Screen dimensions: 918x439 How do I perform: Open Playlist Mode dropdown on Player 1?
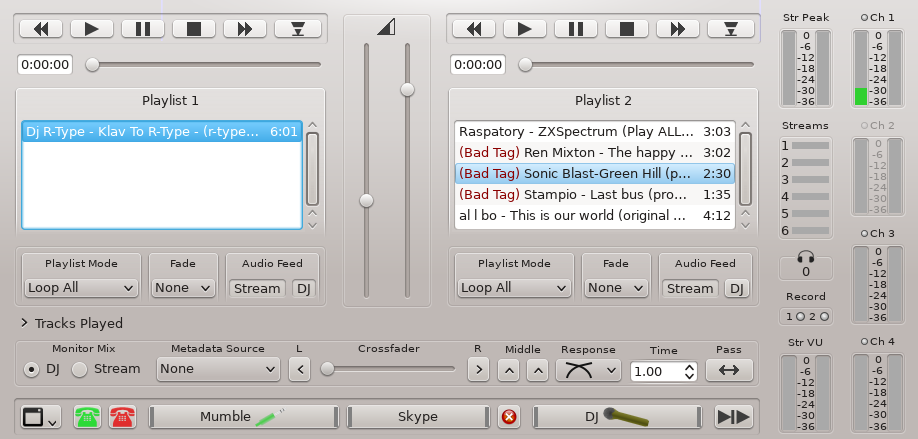tap(81, 288)
